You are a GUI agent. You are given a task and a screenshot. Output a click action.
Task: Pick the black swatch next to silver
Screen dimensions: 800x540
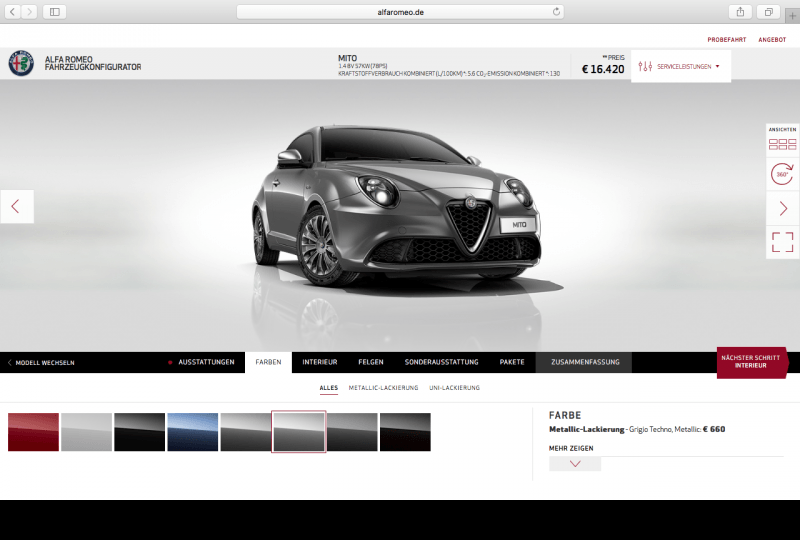tap(139, 432)
